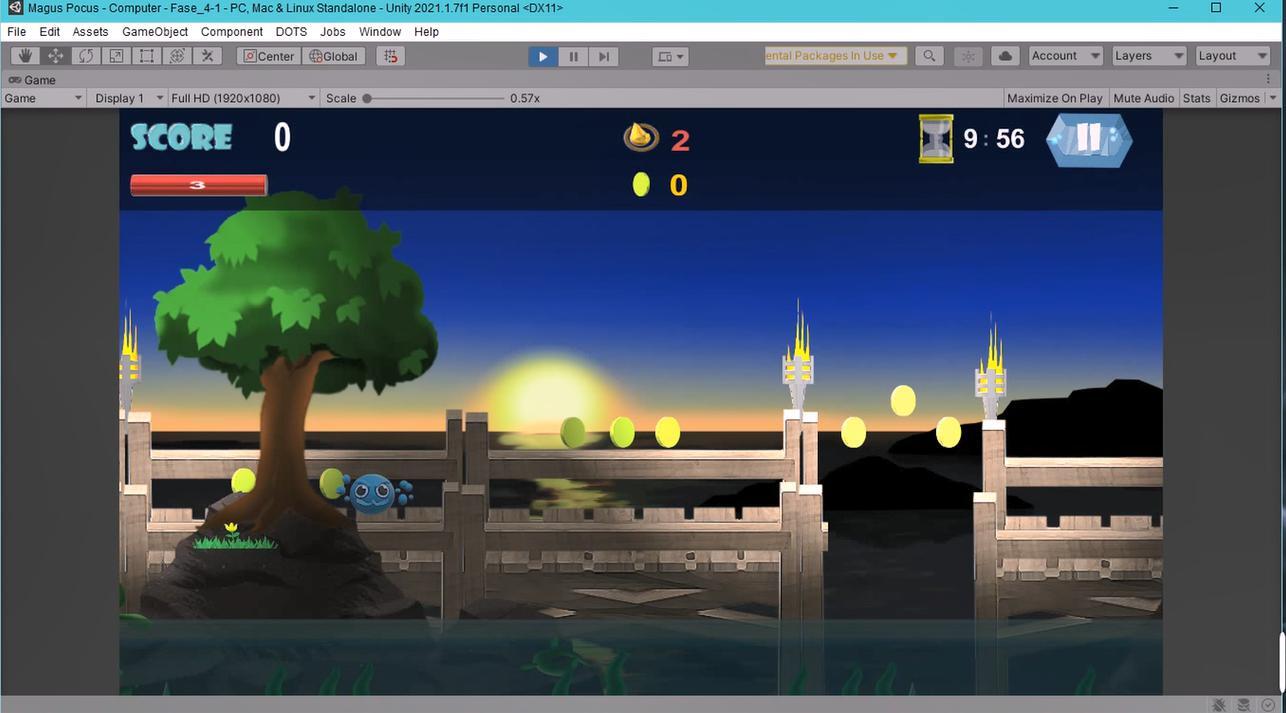This screenshot has width=1286, height=713.
Task: Select the Move tool
Action: 56,56
